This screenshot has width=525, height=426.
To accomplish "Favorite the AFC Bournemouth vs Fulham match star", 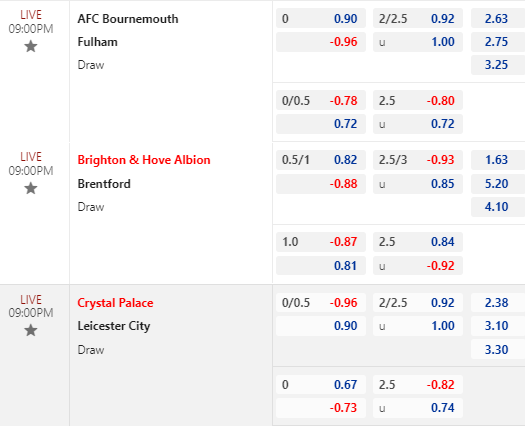I will [31, 46].
